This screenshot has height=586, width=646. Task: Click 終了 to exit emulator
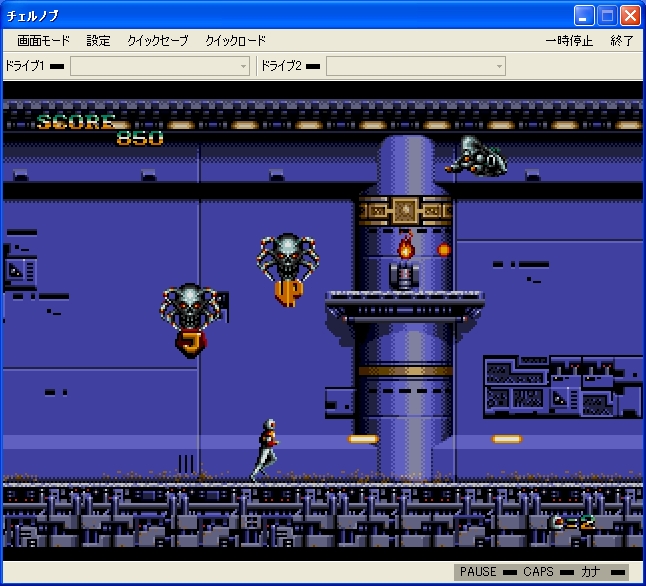(621, 41)
